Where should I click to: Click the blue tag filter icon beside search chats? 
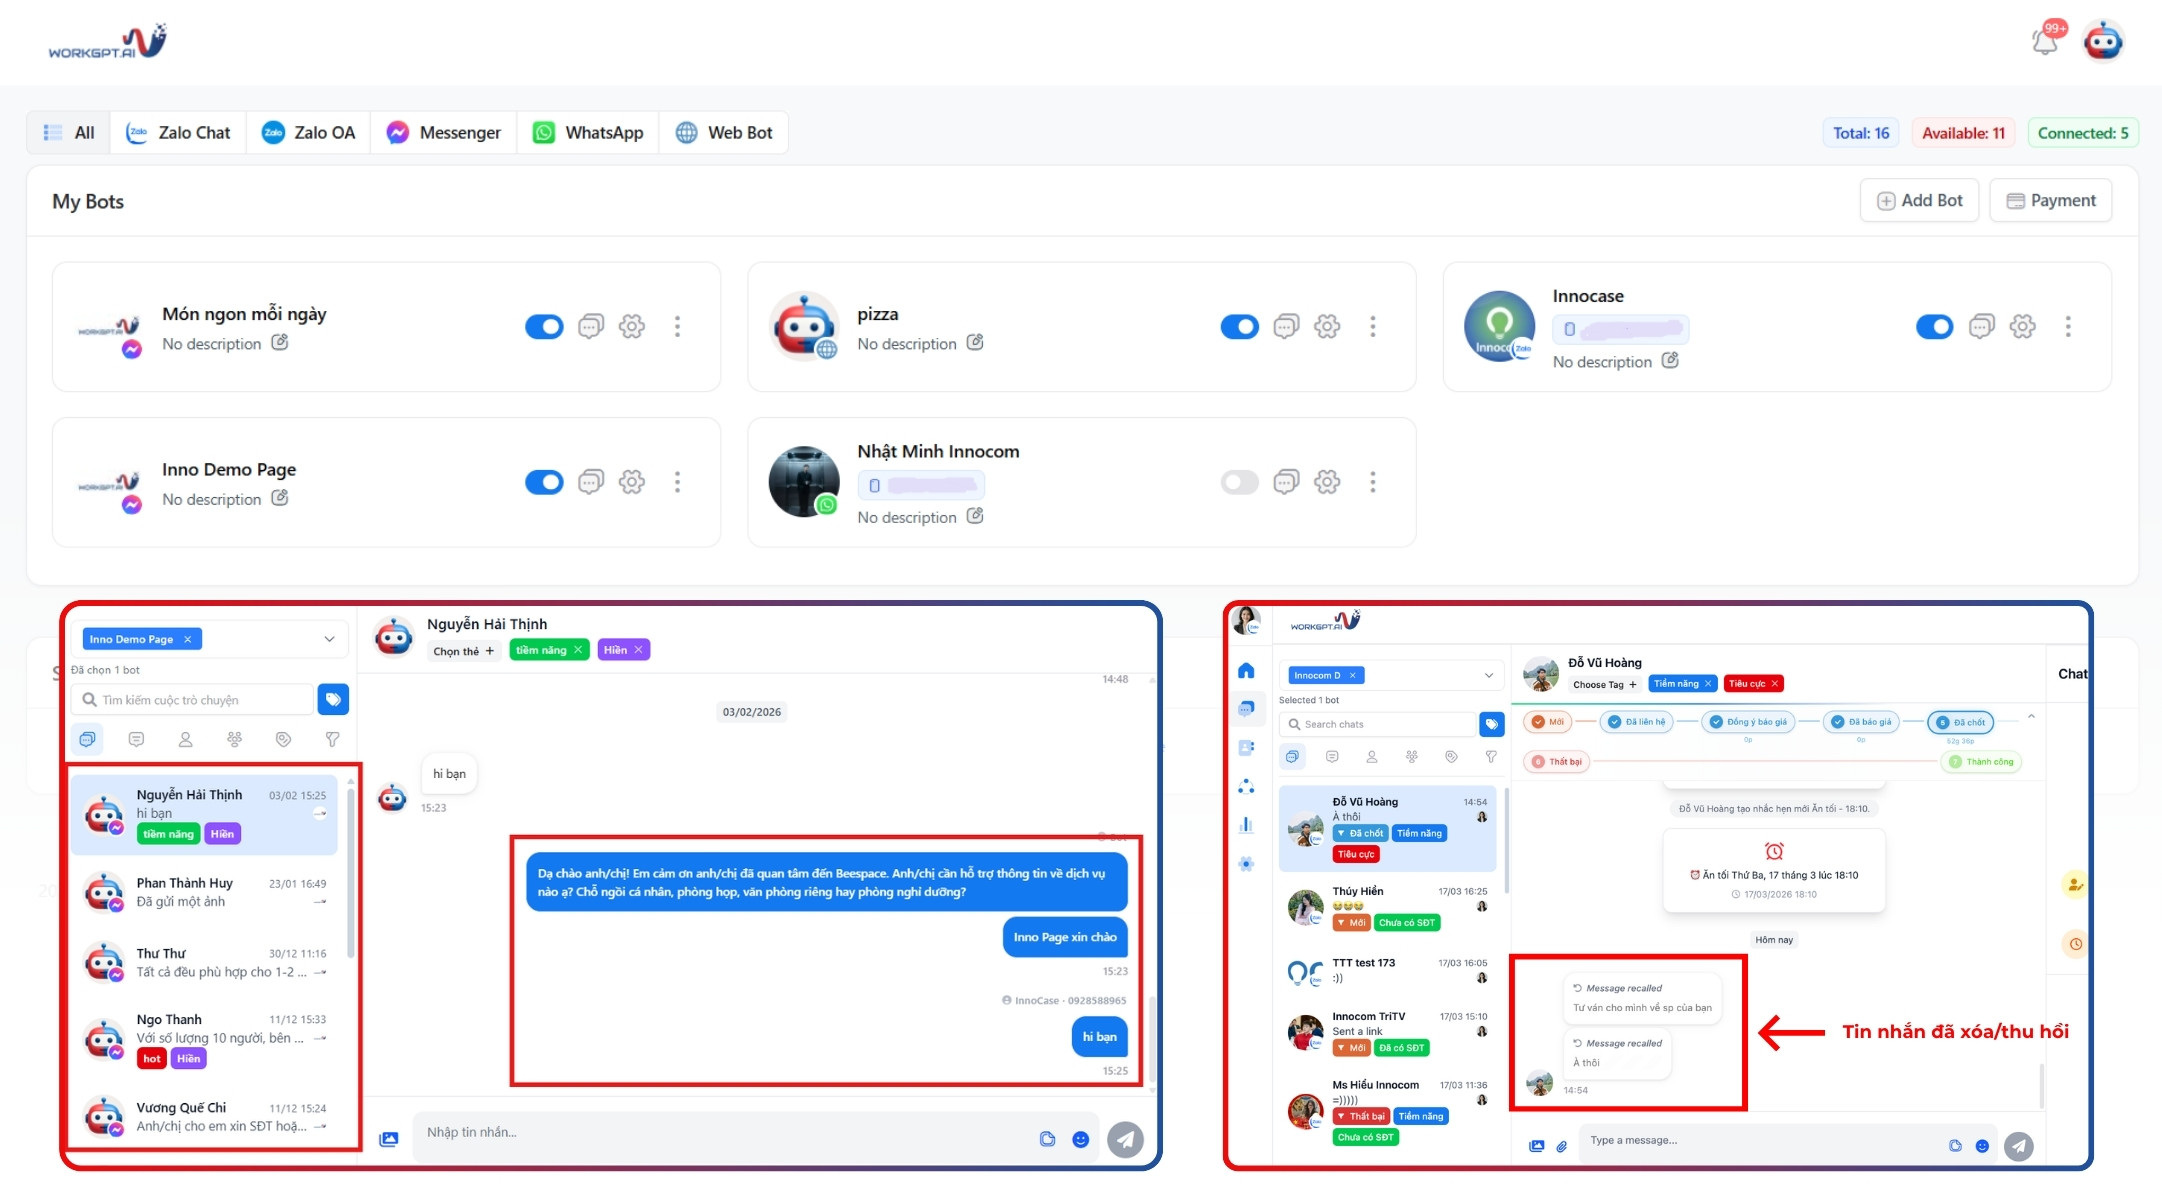point(1492,723)
